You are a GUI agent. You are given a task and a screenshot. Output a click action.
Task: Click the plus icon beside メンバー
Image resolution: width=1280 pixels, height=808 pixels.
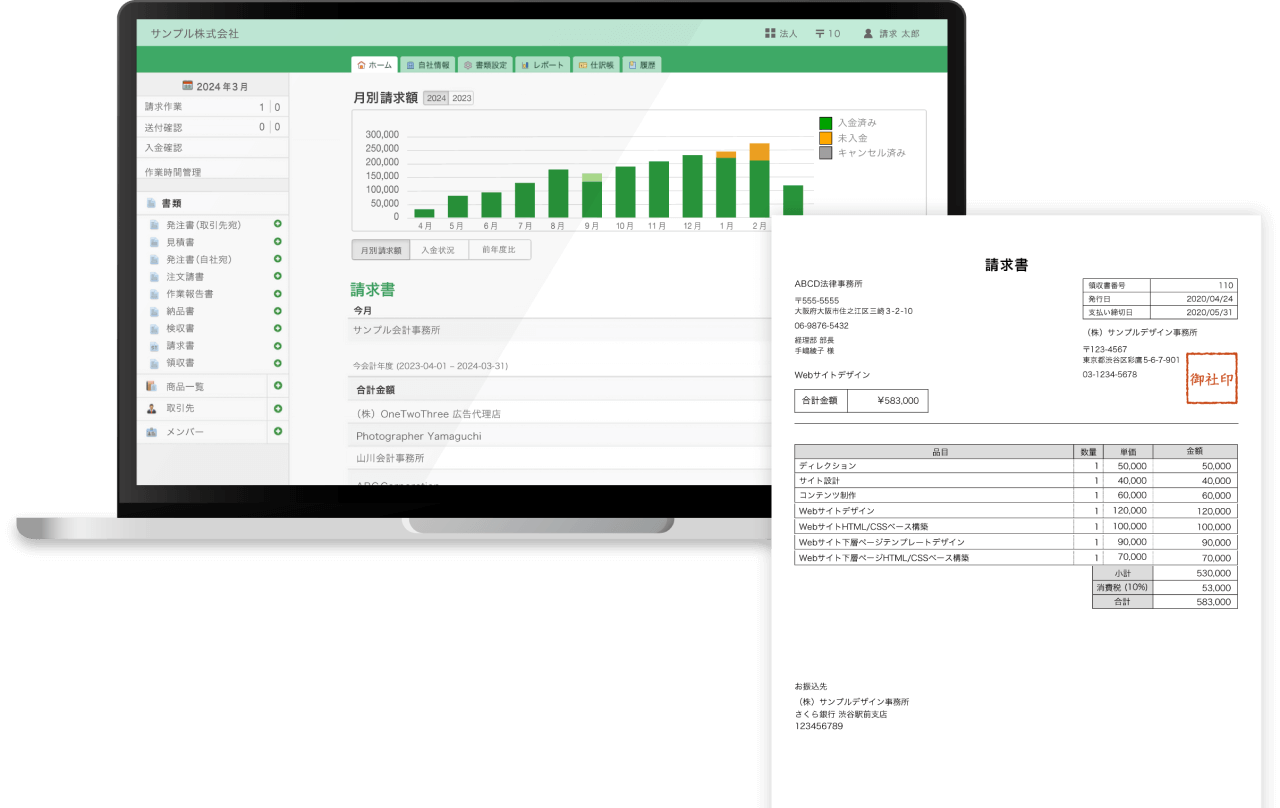pos(277,431)
